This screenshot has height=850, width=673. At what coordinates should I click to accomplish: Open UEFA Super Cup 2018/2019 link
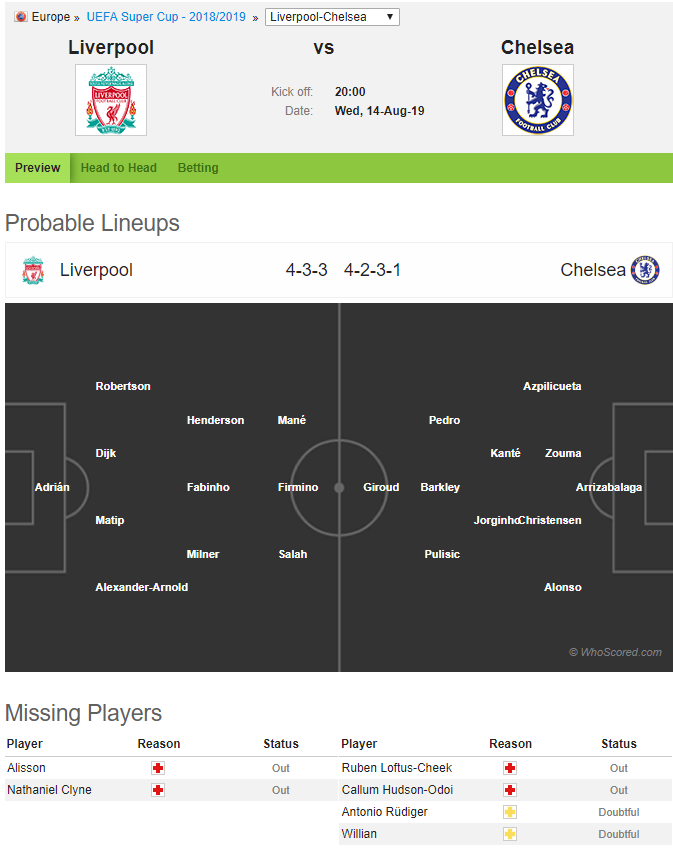166,17
